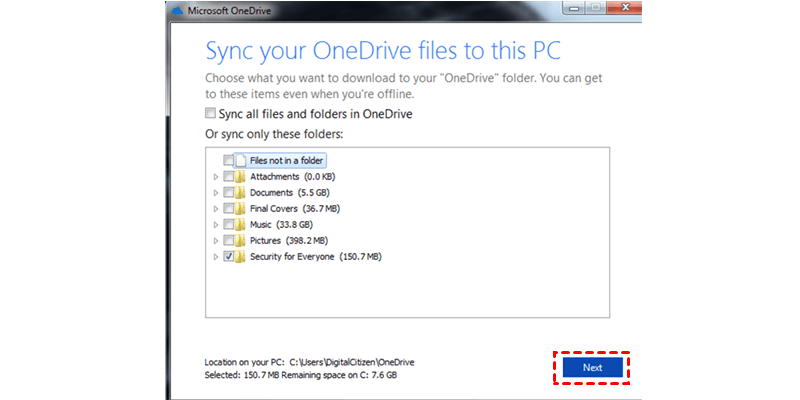Click the Documents folder icon
Viewport: 800px width, 400px height.
tap(240, 193)
